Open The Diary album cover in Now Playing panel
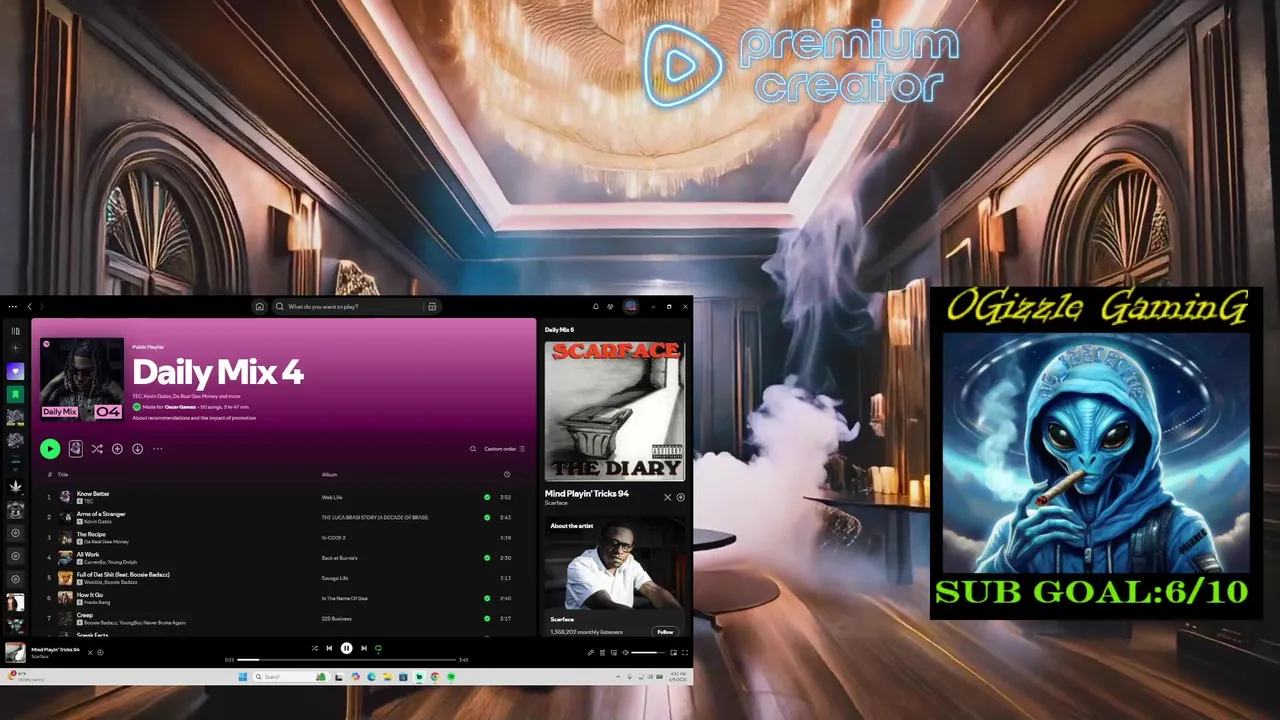 pos(615,411)
